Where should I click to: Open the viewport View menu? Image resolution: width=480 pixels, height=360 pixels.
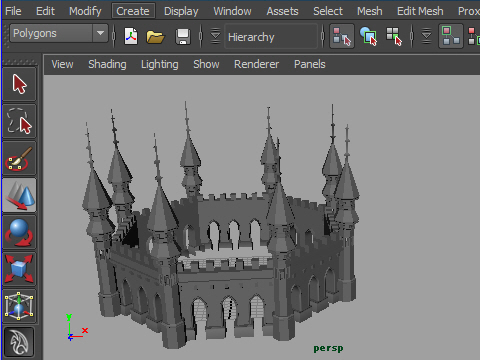point(62,64)
